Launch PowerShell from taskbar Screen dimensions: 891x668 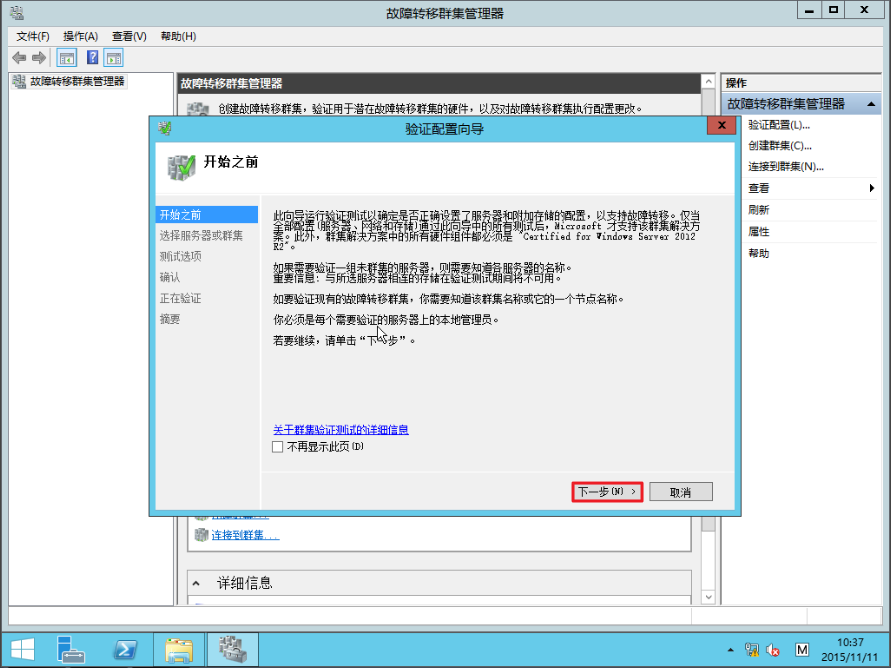(125, 649)
